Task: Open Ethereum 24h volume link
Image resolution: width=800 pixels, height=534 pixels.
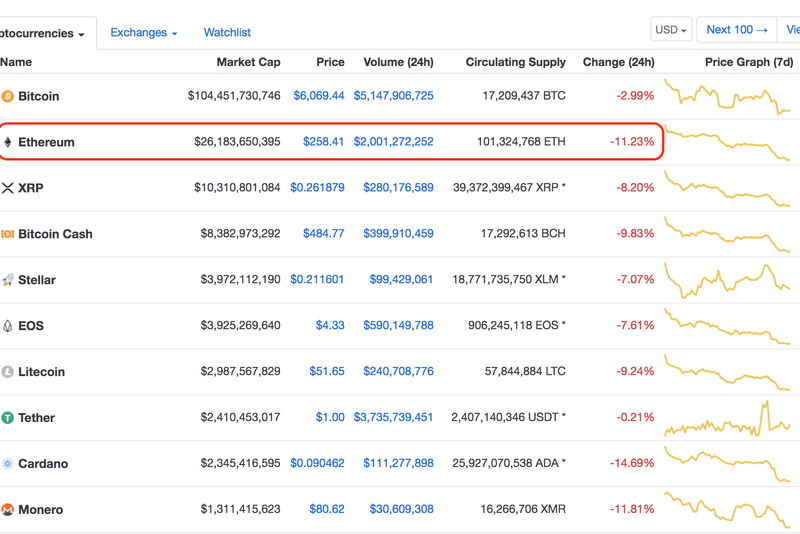Action: 393,142
